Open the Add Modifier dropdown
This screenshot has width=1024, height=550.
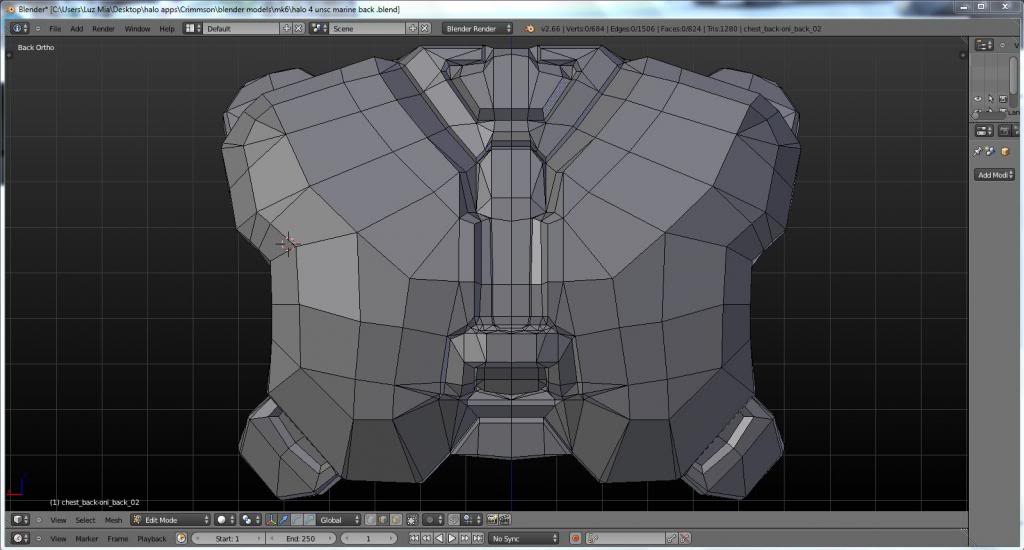(995, 174)
